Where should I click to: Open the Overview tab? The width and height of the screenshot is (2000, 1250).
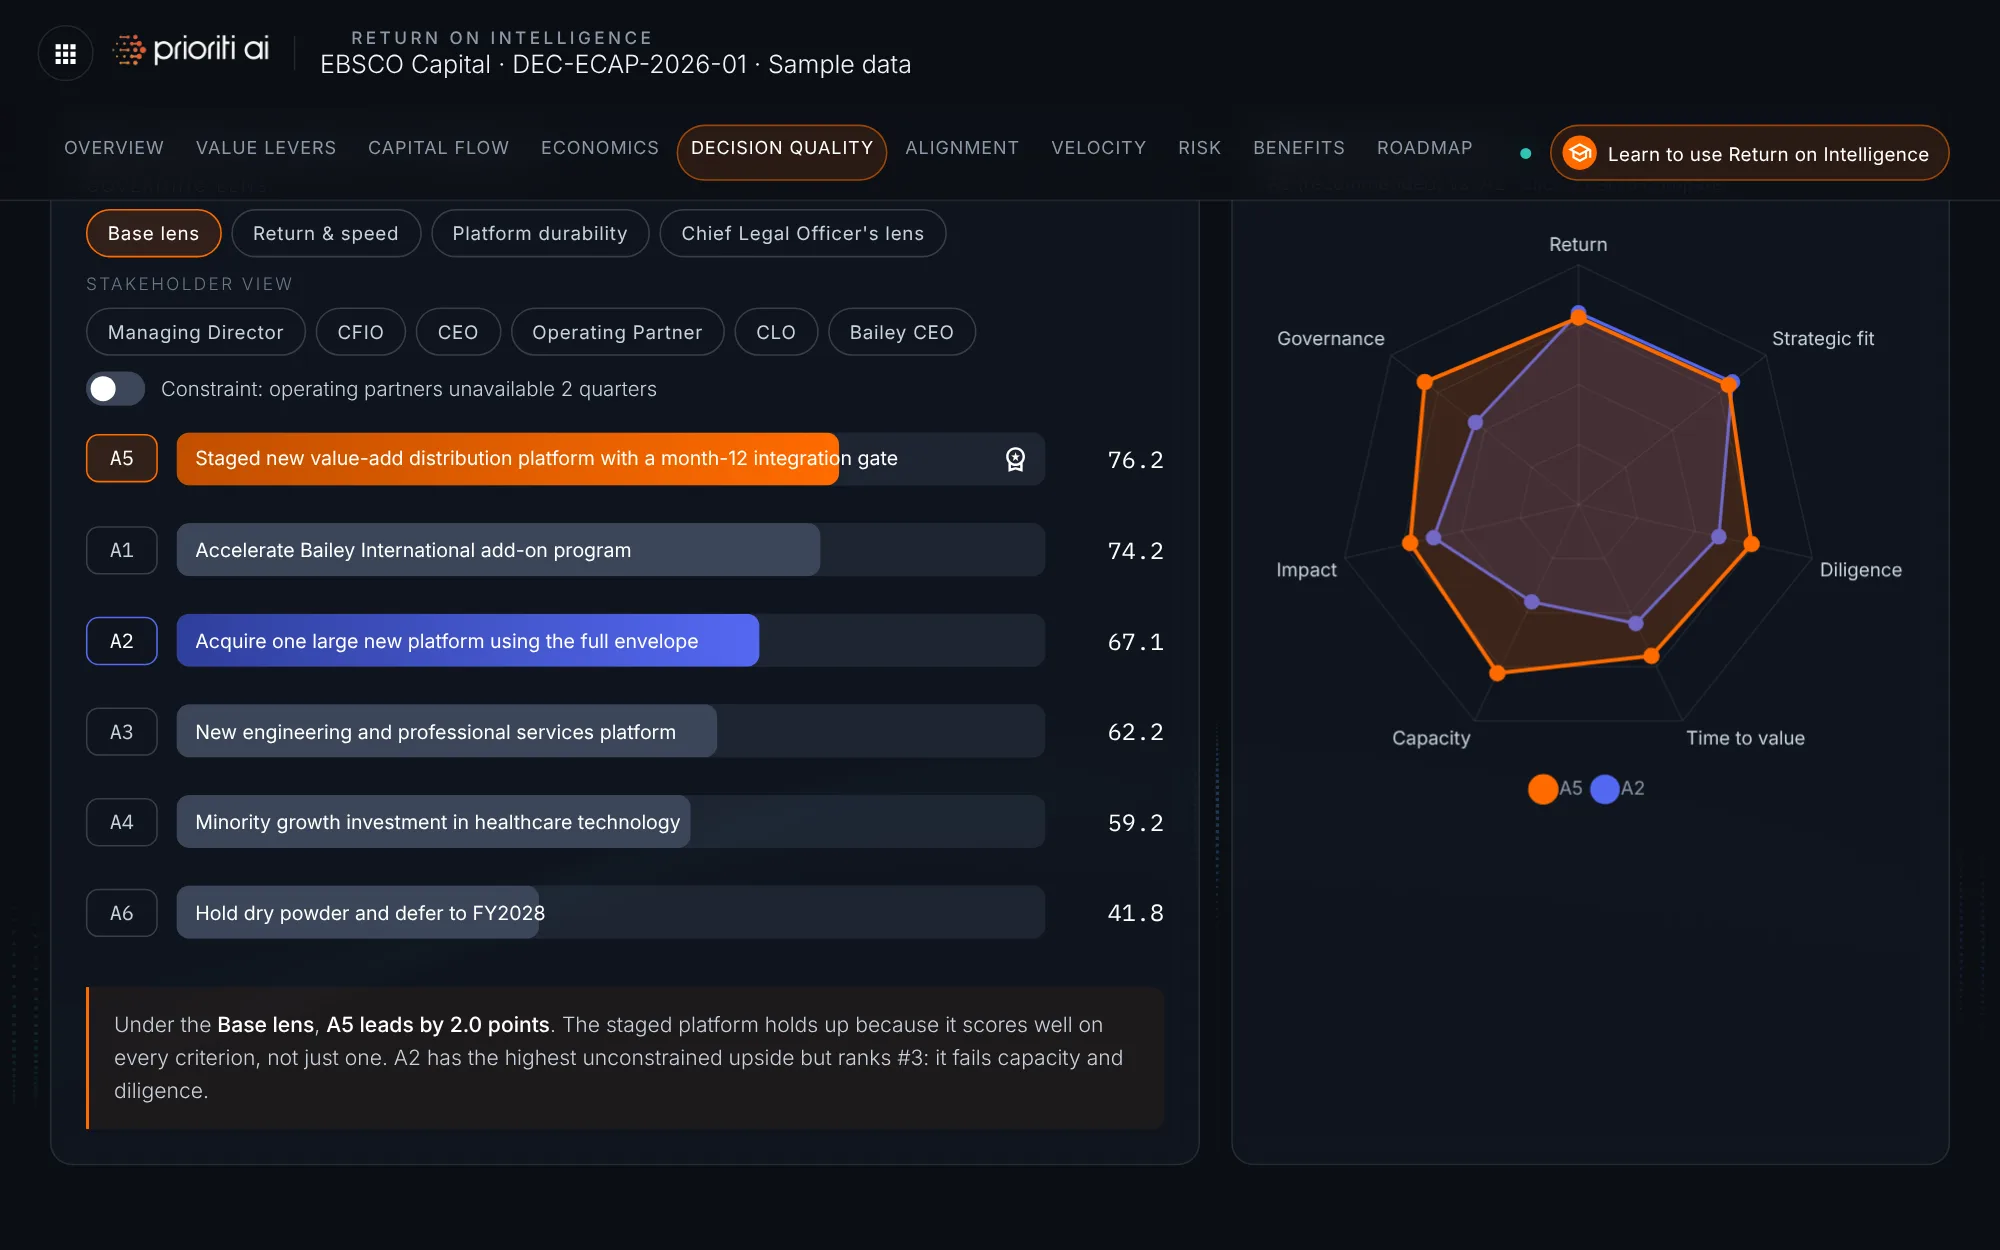[114, 148]
